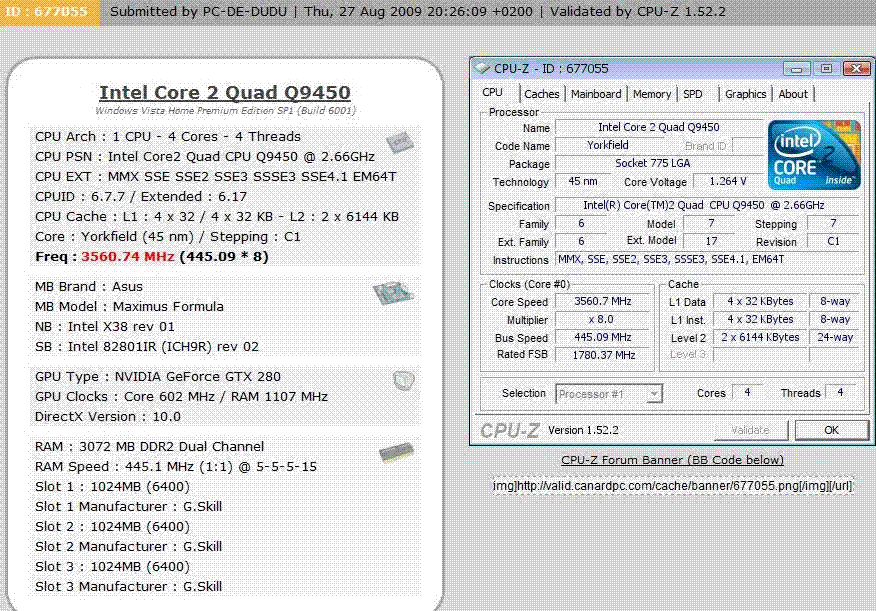Switch to the Graphics tab
876x611 pixels.
click(745, 94)
